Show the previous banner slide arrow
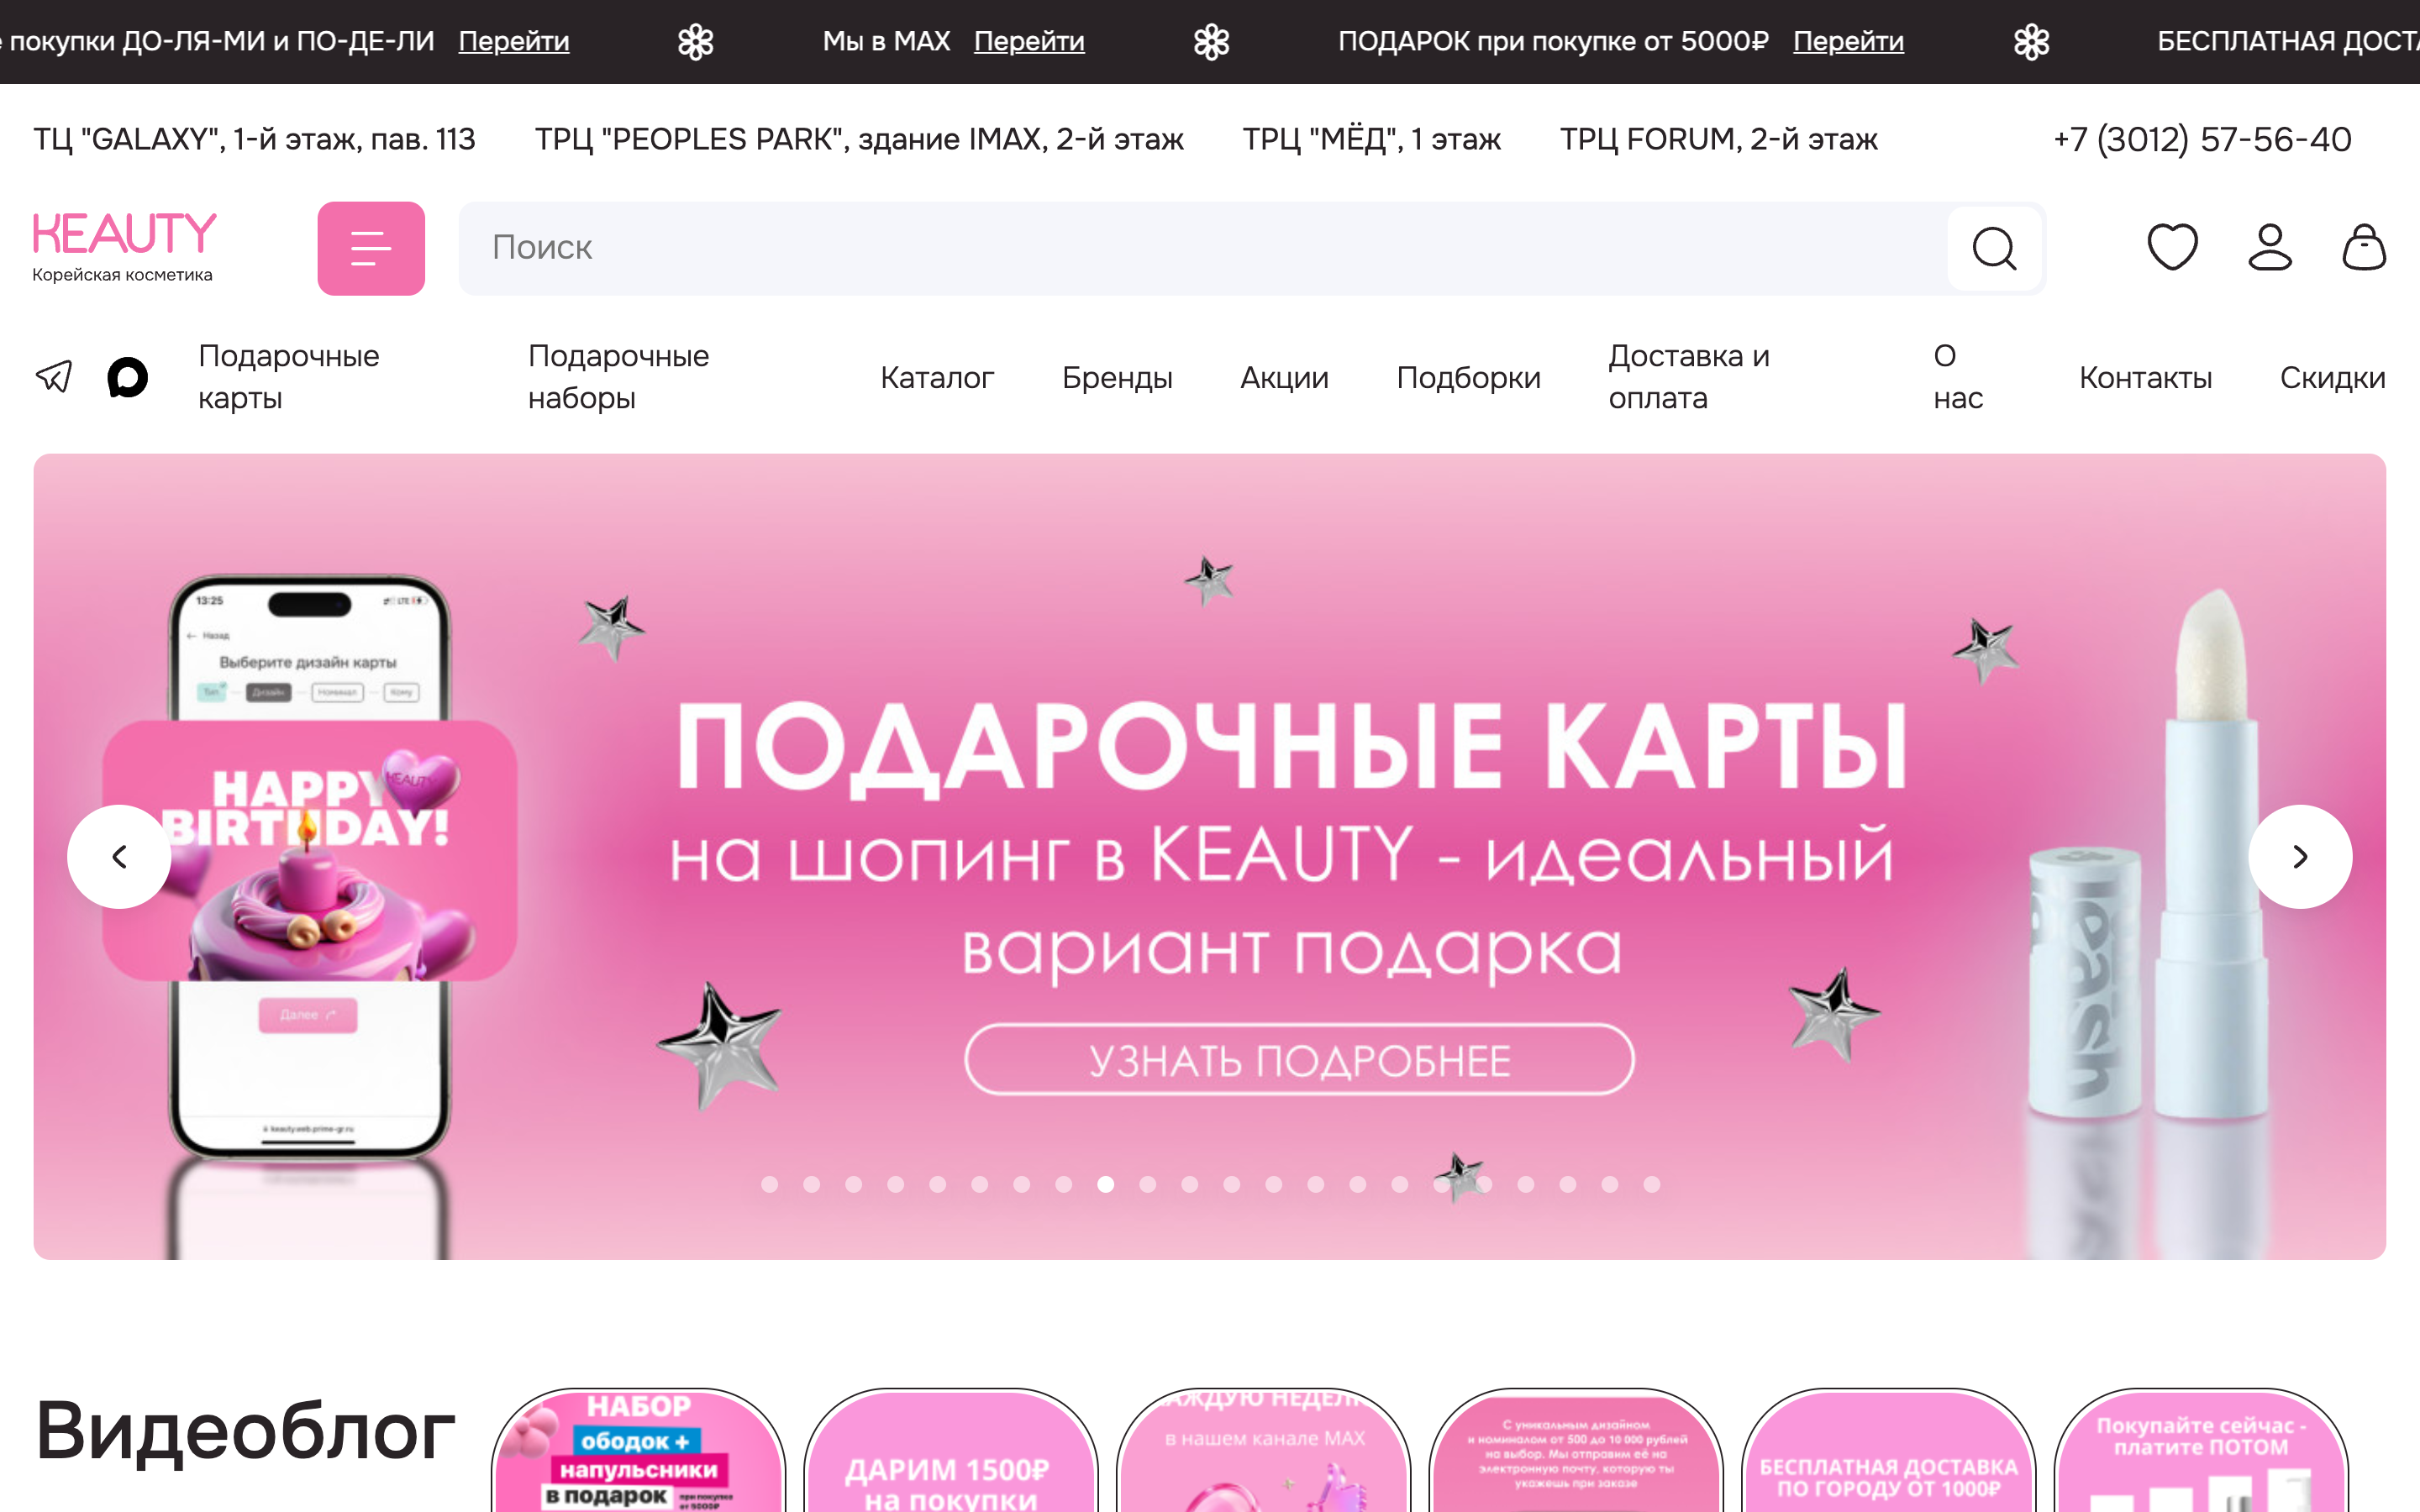2420x1512 pixels. point(119,857)
